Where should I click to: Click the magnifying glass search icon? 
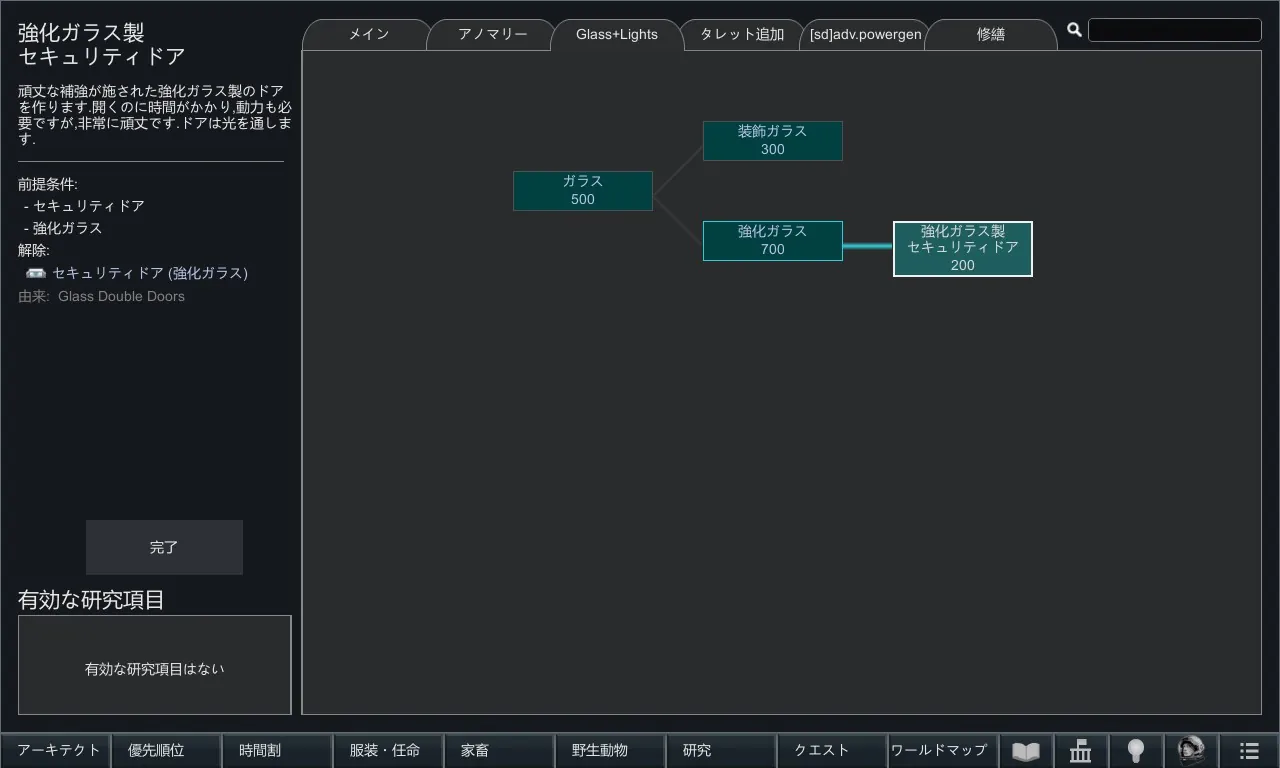1074,30
